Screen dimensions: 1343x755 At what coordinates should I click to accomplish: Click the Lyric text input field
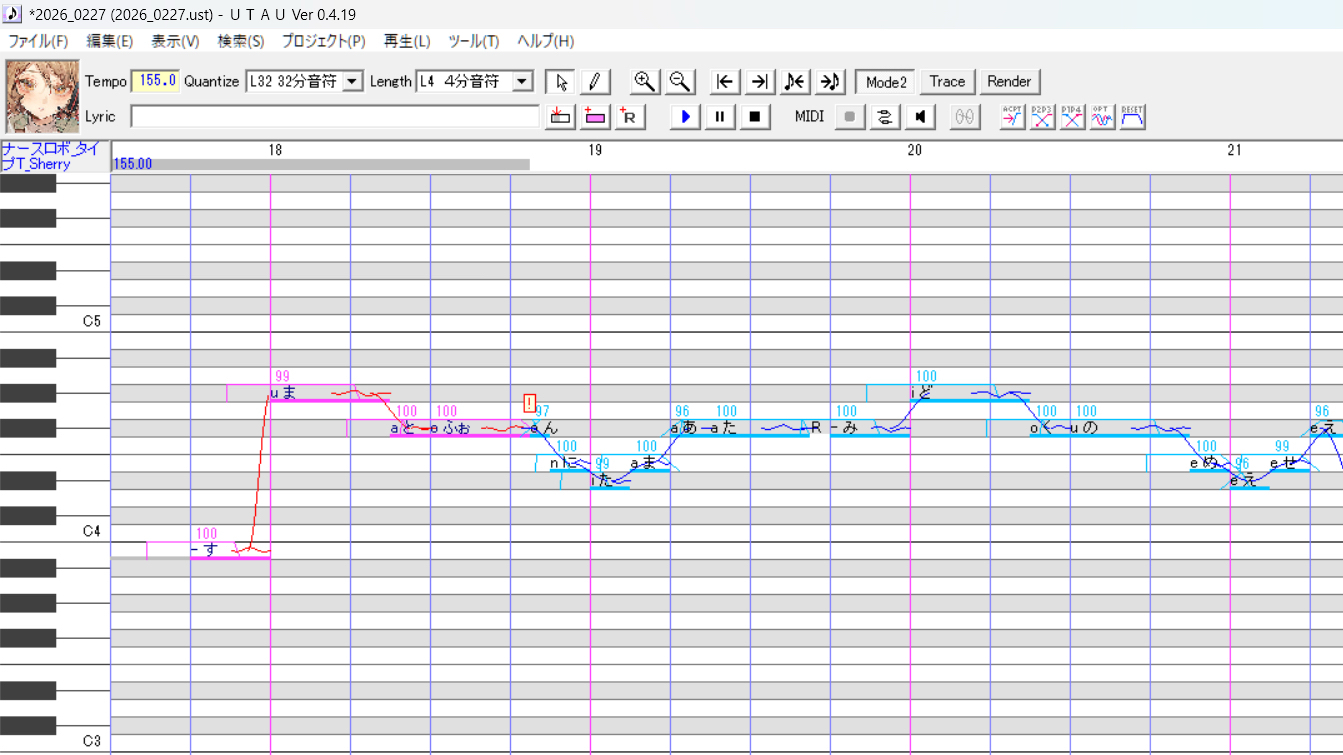click(x=335, y=117)
